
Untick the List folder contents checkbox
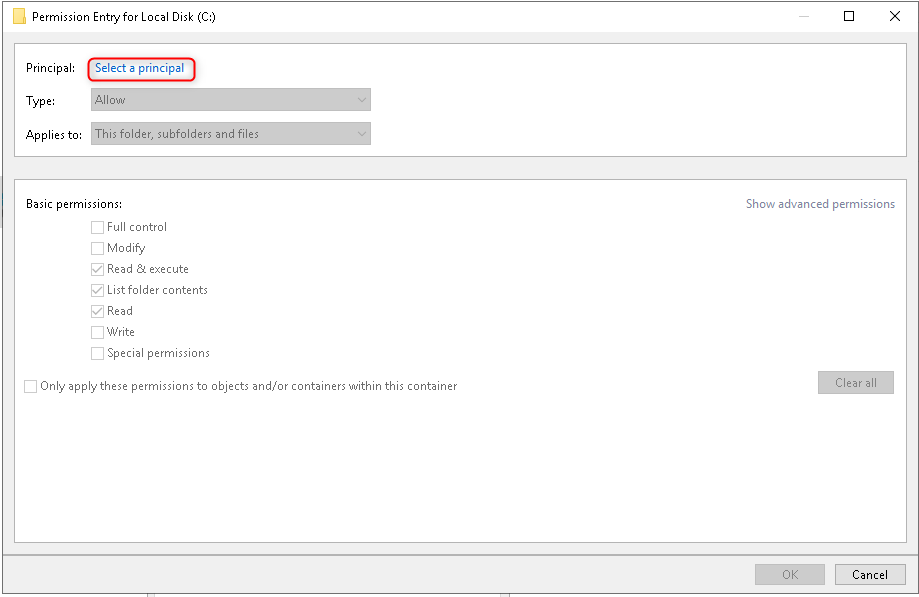tap(97, 290)
